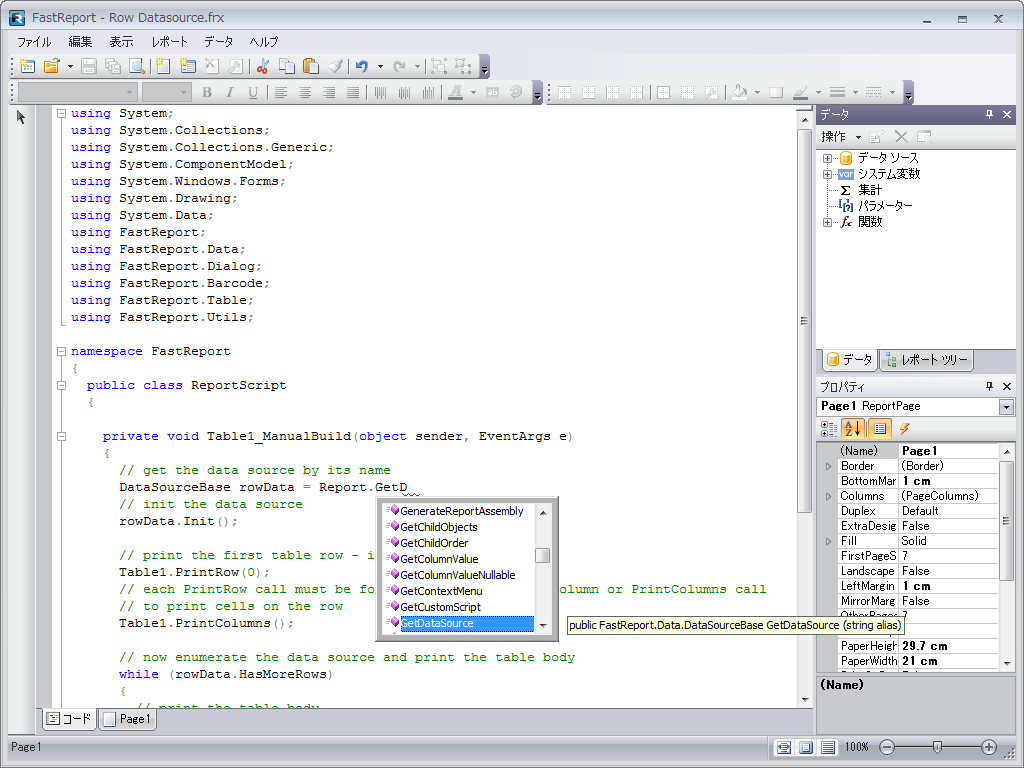Show events with the lightning bolt icon
Viewport: 1024px width, 768px height.
pyautogui.click(x=904, y=429)
